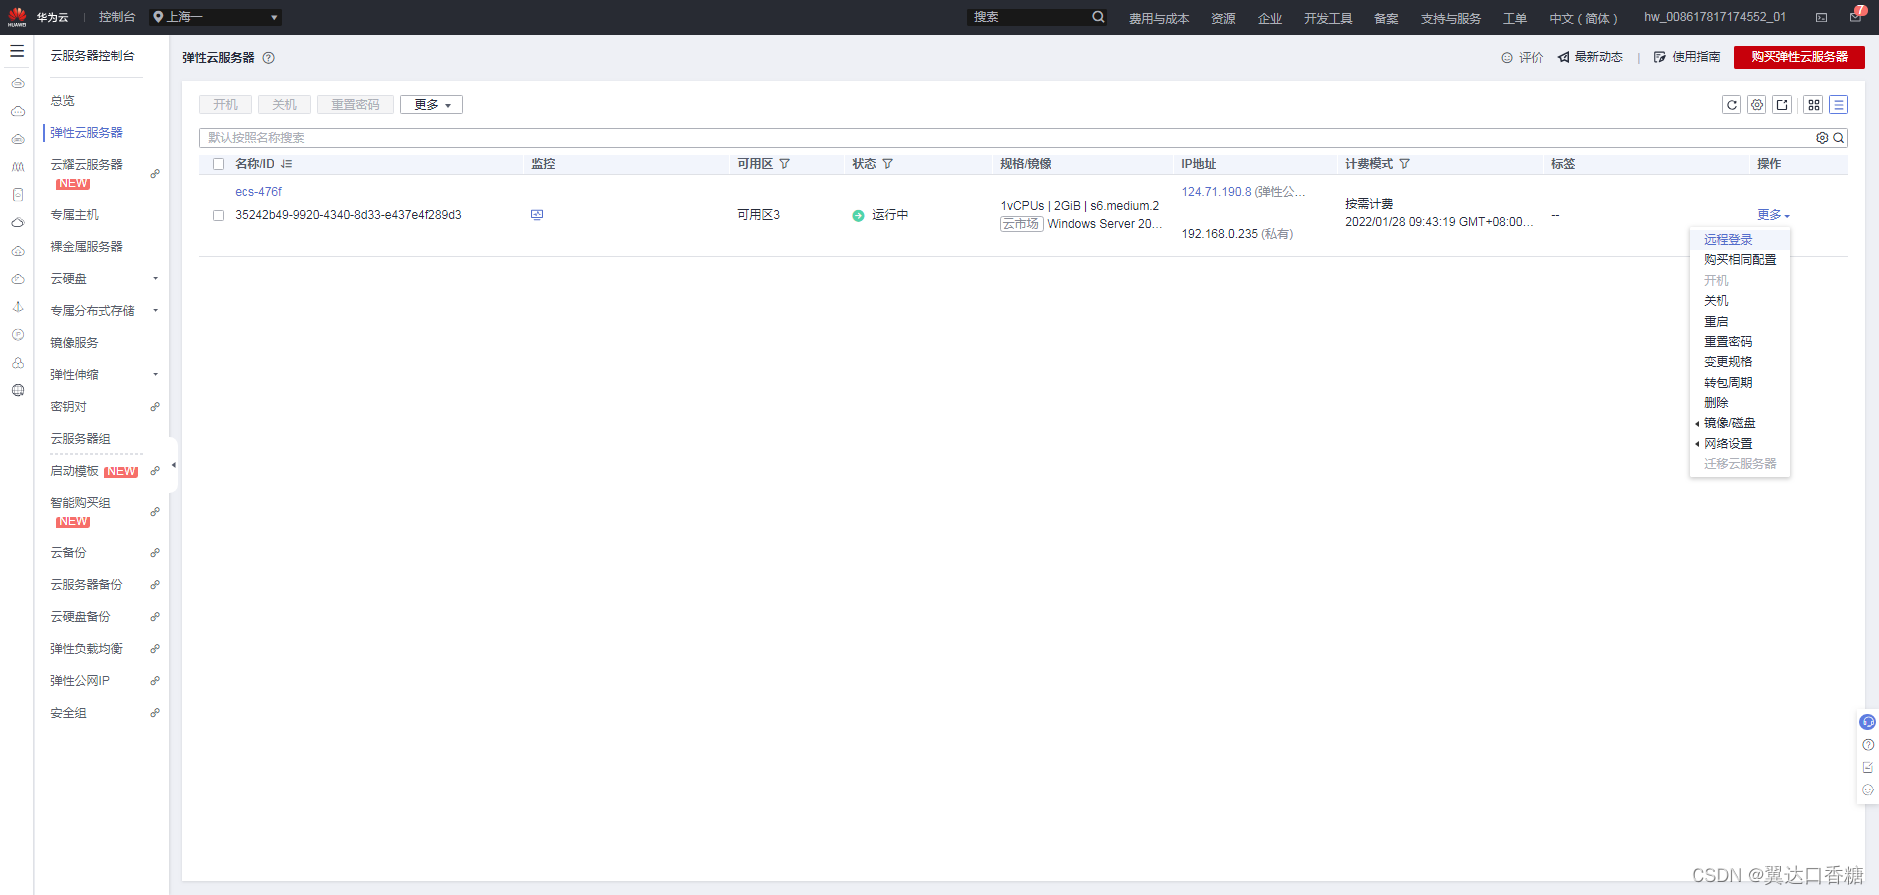Screen dimensions: 1879x895
Task: Select 重启 in the actions menu
Action: (1716, 322)
